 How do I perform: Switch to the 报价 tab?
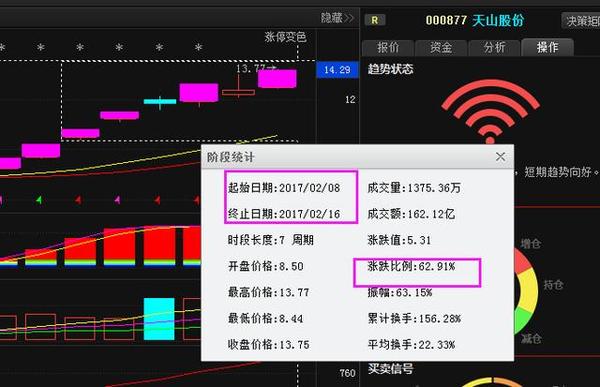(388, 47)
